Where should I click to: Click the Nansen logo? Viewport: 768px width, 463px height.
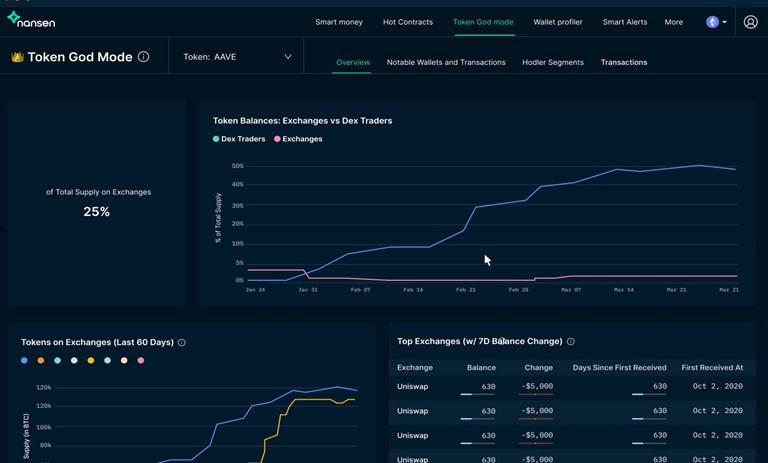click(31, 20)
